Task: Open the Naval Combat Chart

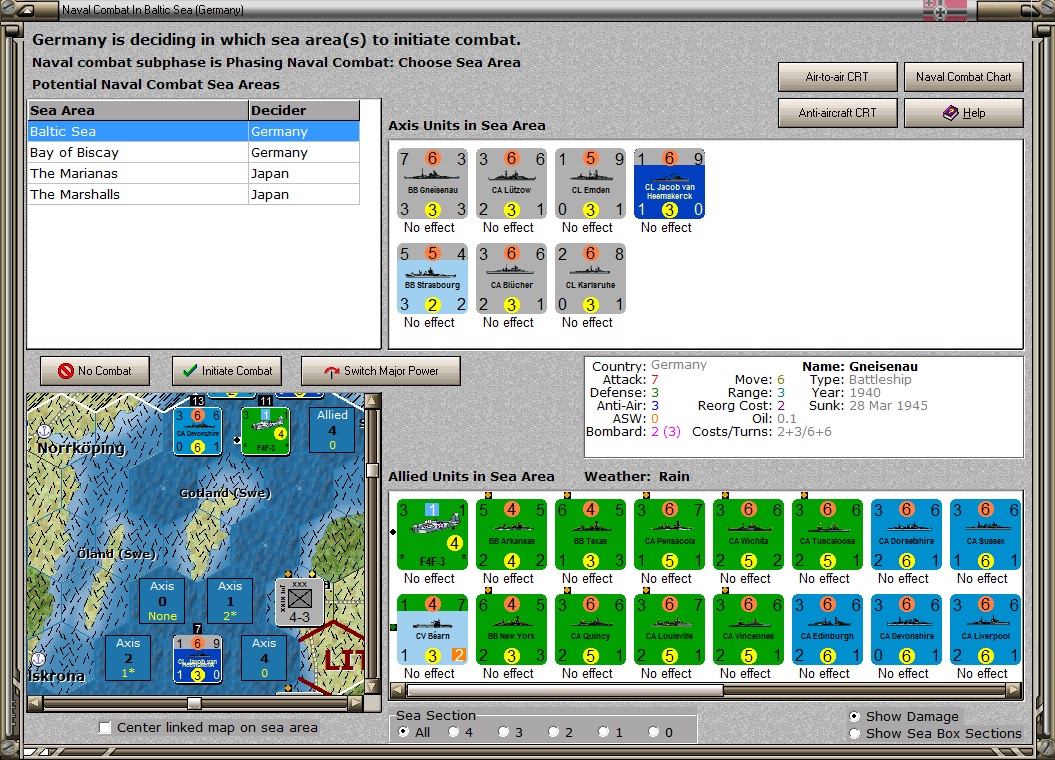Action: pos(963,77)
